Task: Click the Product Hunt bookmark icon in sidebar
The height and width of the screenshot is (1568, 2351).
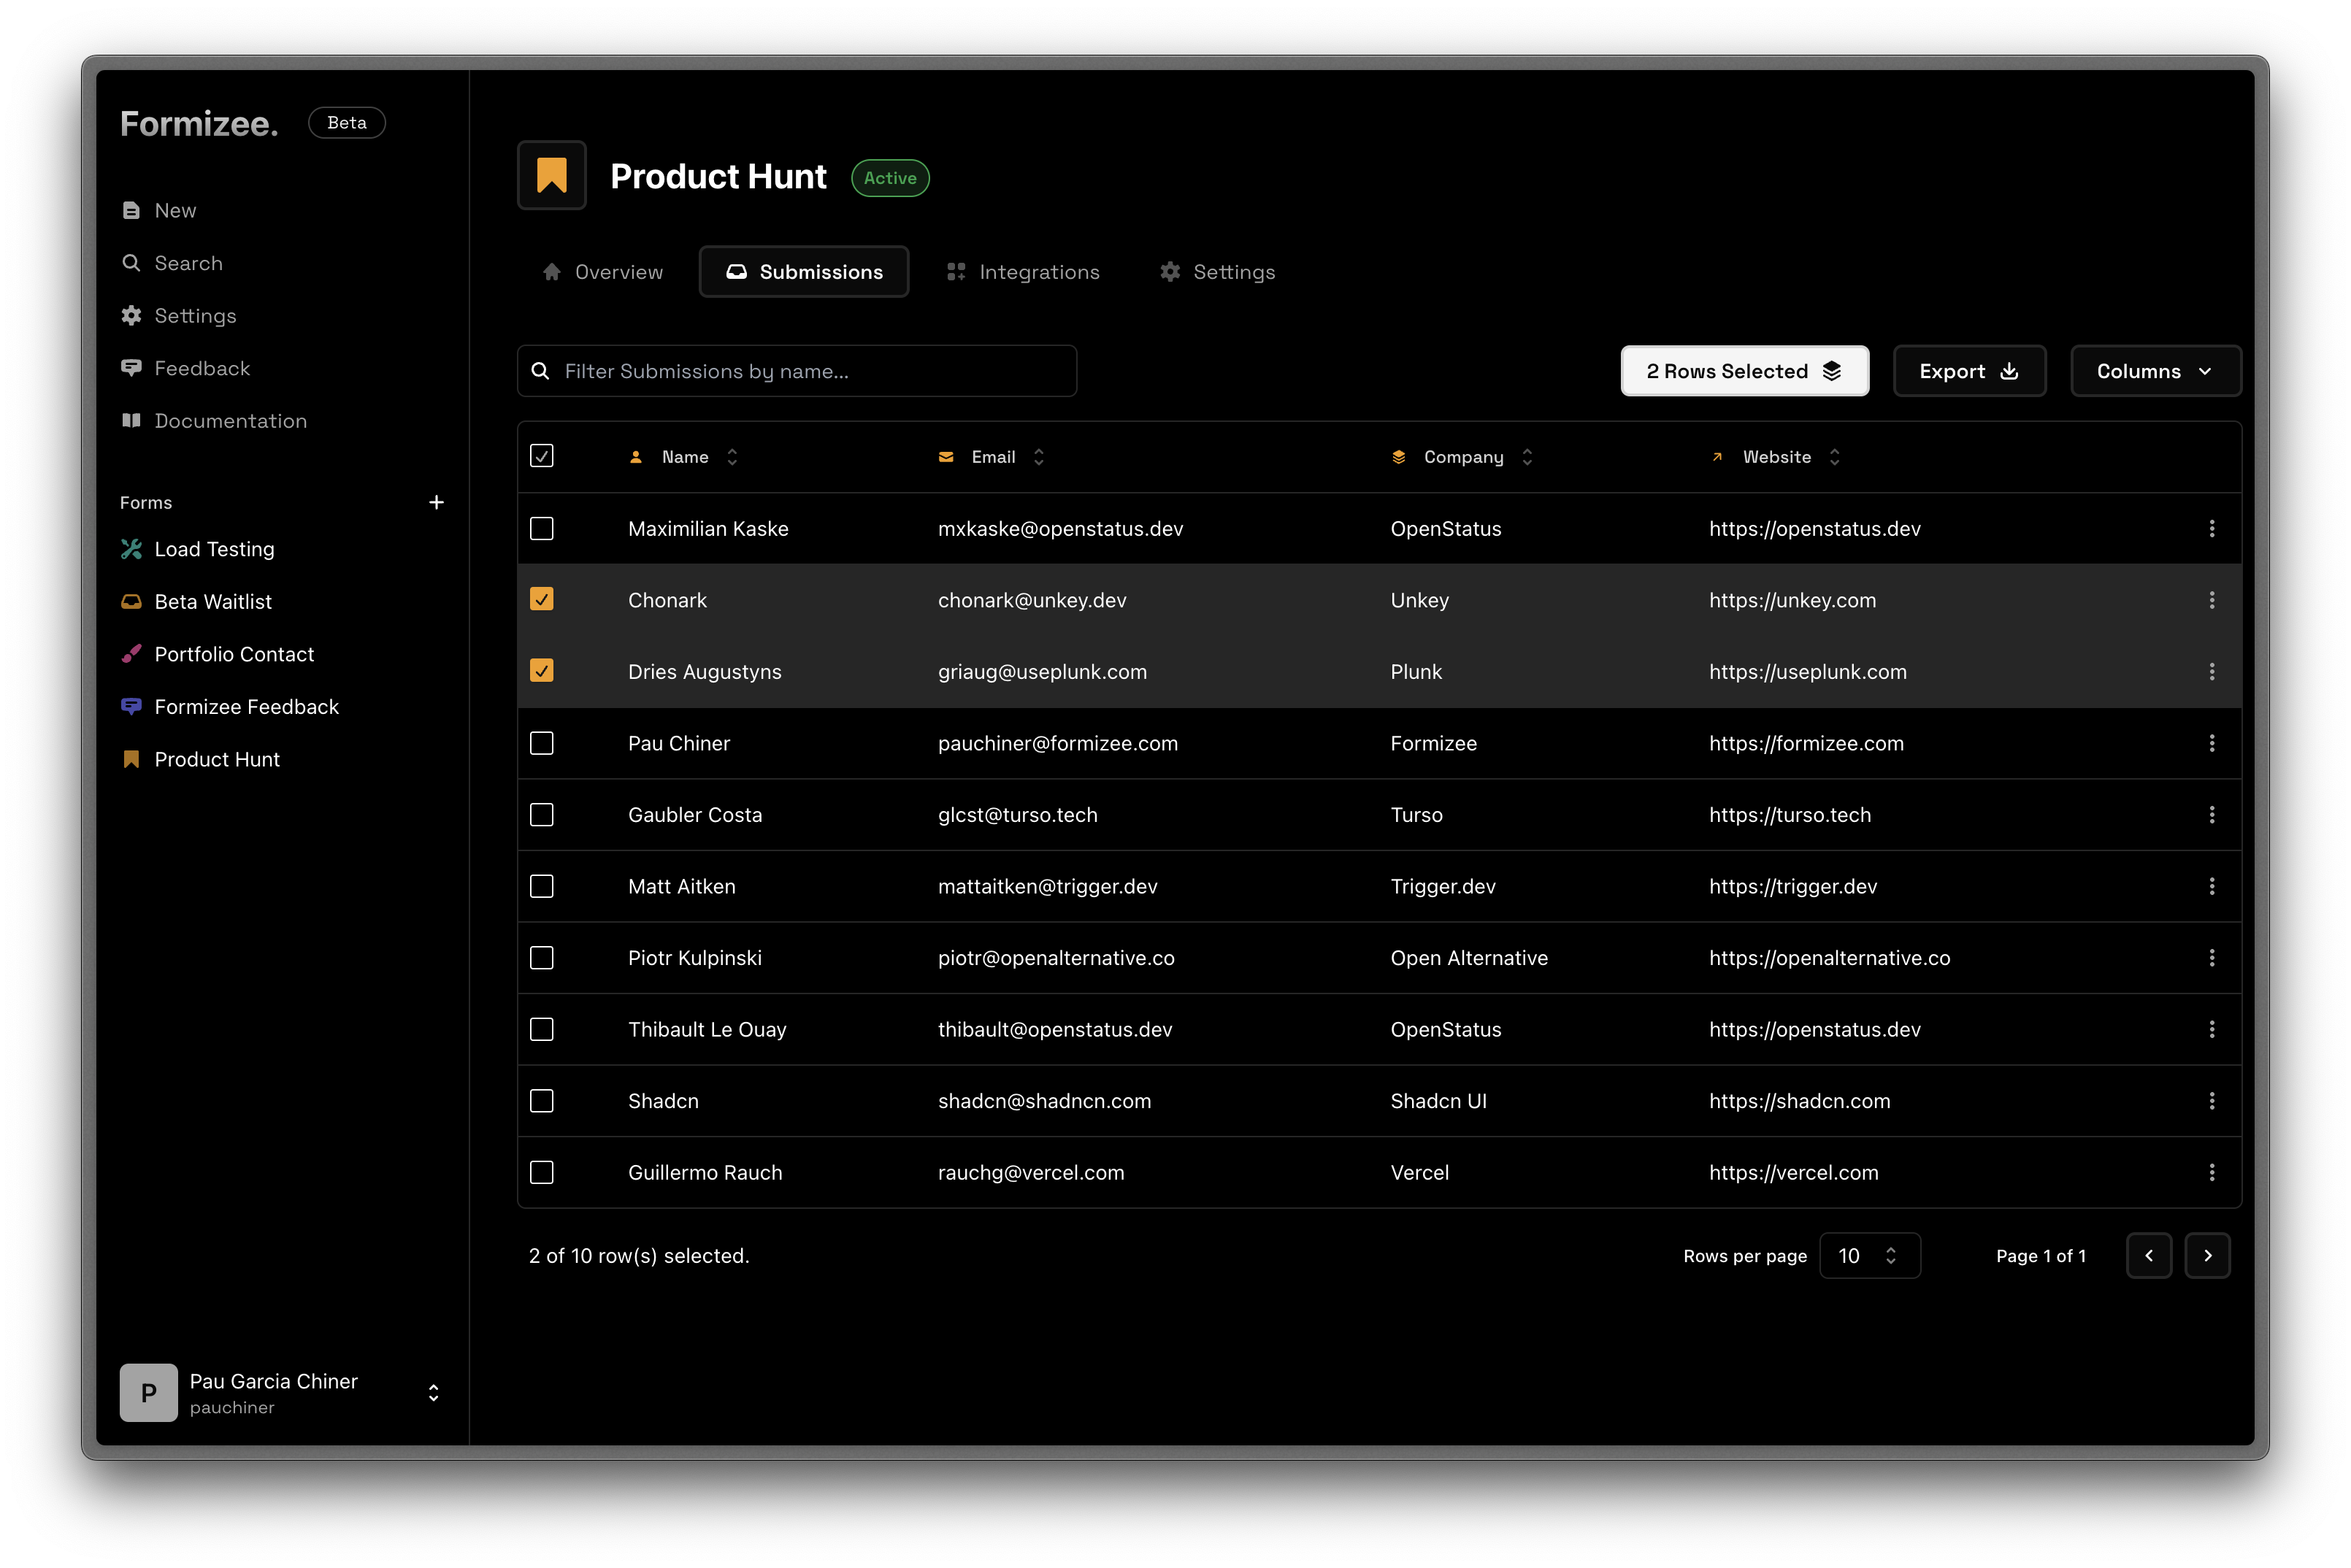Action: click(x=131, y=759)
